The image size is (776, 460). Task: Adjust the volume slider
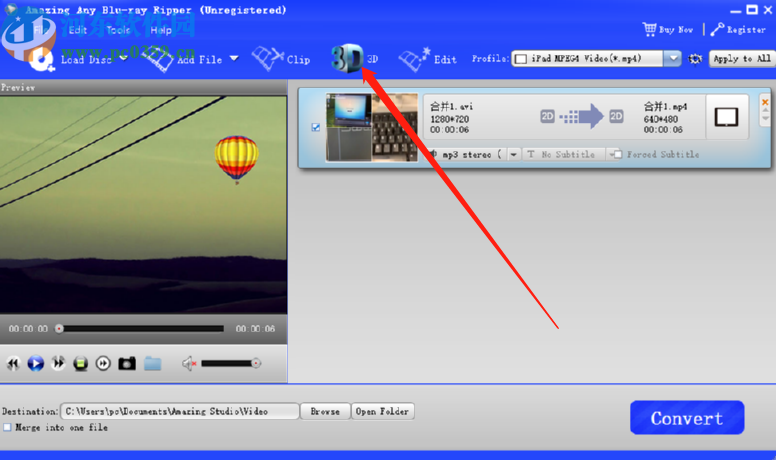click(256, 363)
